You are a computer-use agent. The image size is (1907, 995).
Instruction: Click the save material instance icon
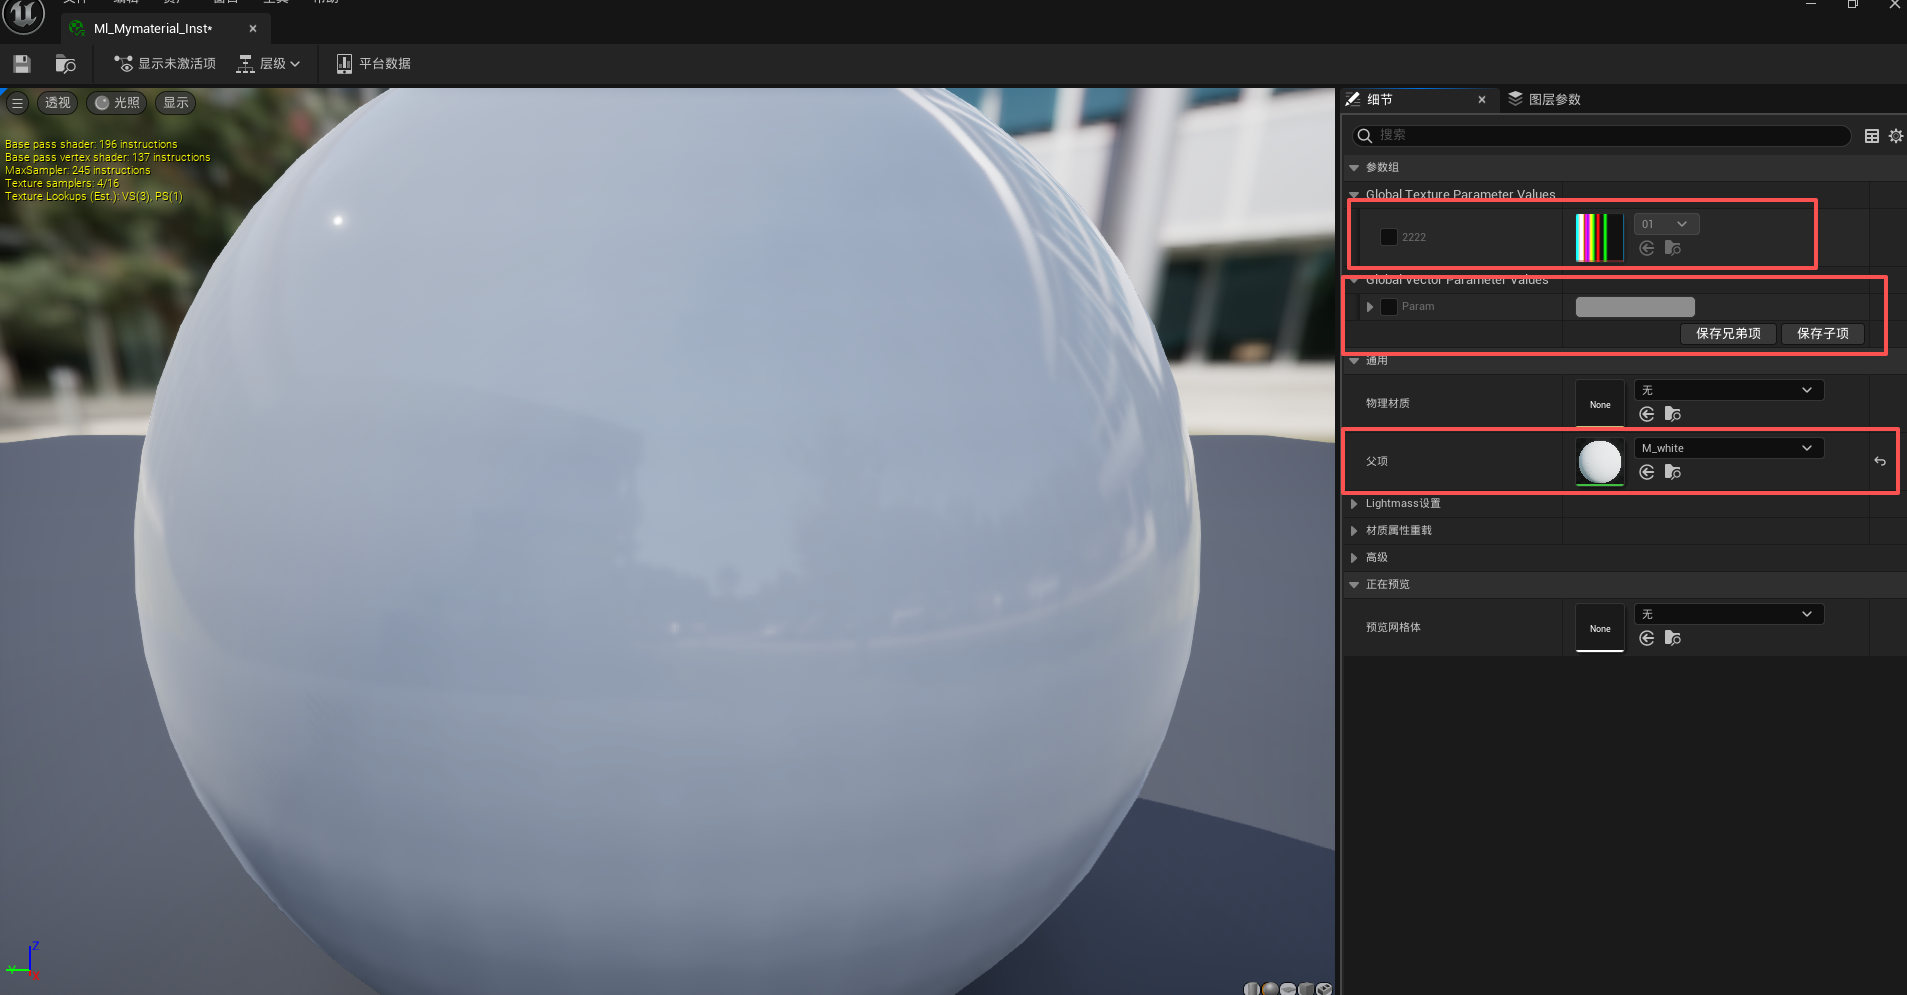[x=22, y=64]
